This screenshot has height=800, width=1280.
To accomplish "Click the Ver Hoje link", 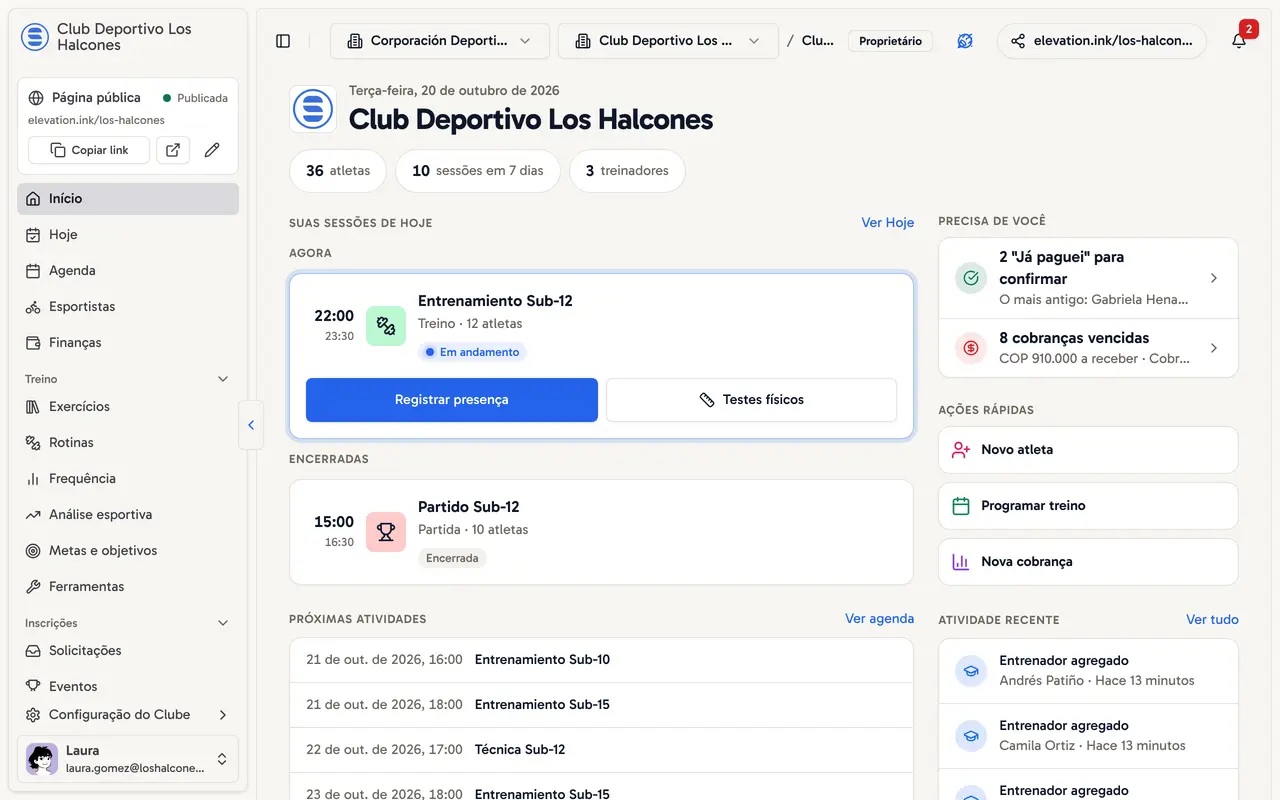I will click(887, 223).
